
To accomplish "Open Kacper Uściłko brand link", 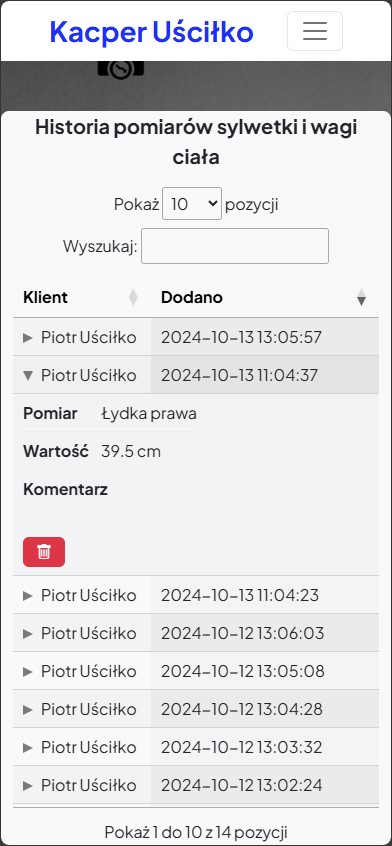I will 152,31.
